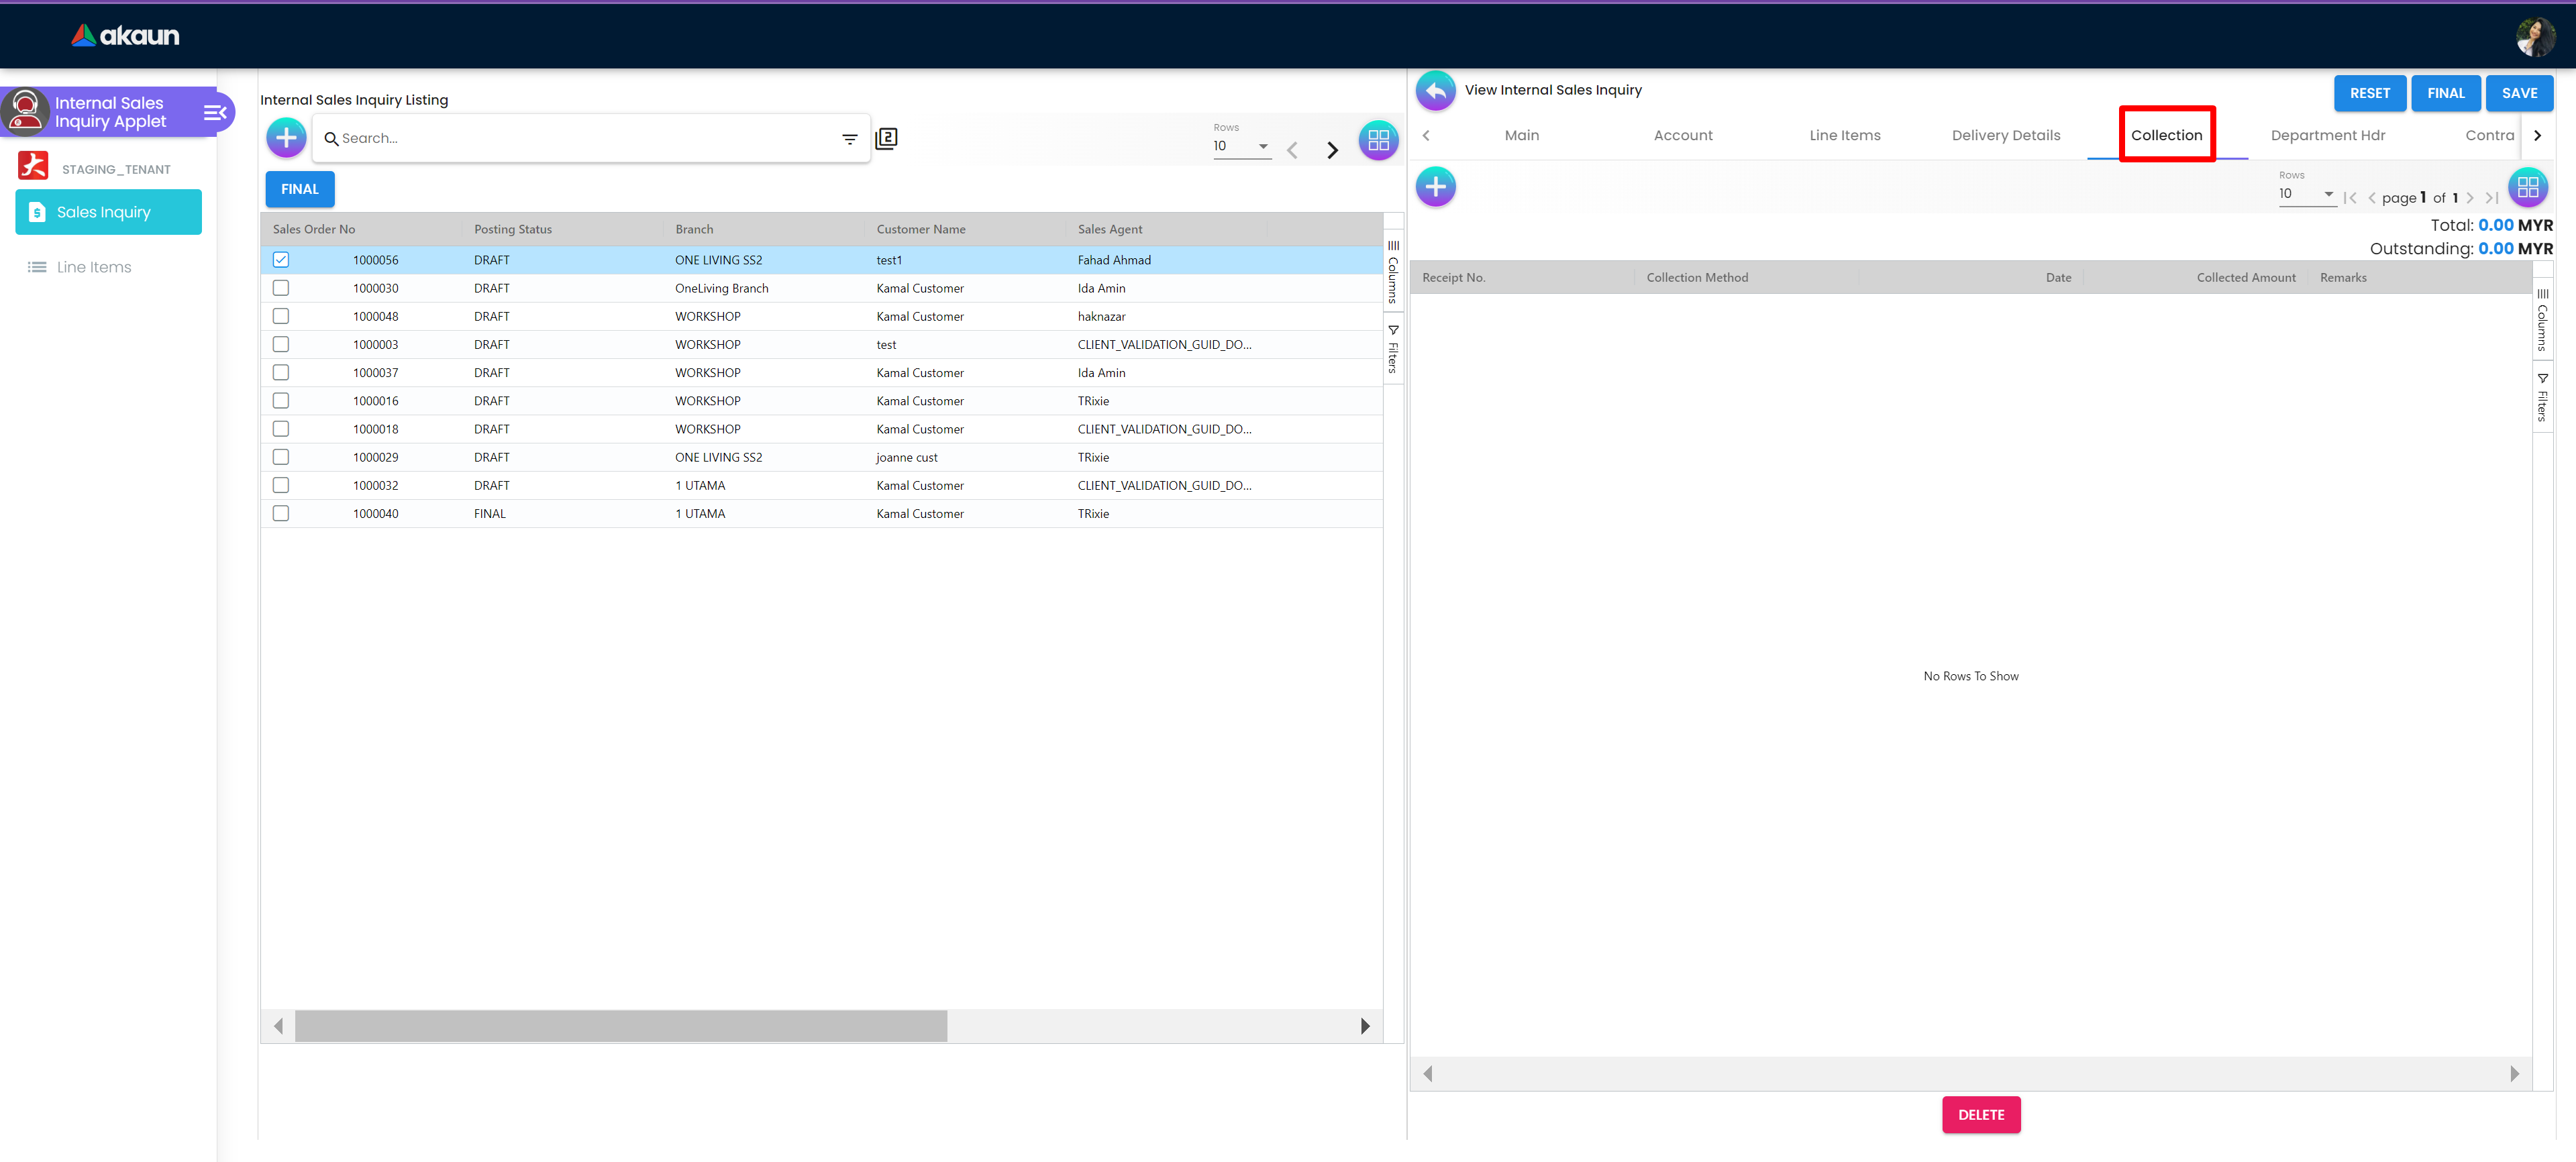Viewport: 2576px width, 1162px height.
Task: Switch to the Line Items tab
Action: (x=1844, y=136)
